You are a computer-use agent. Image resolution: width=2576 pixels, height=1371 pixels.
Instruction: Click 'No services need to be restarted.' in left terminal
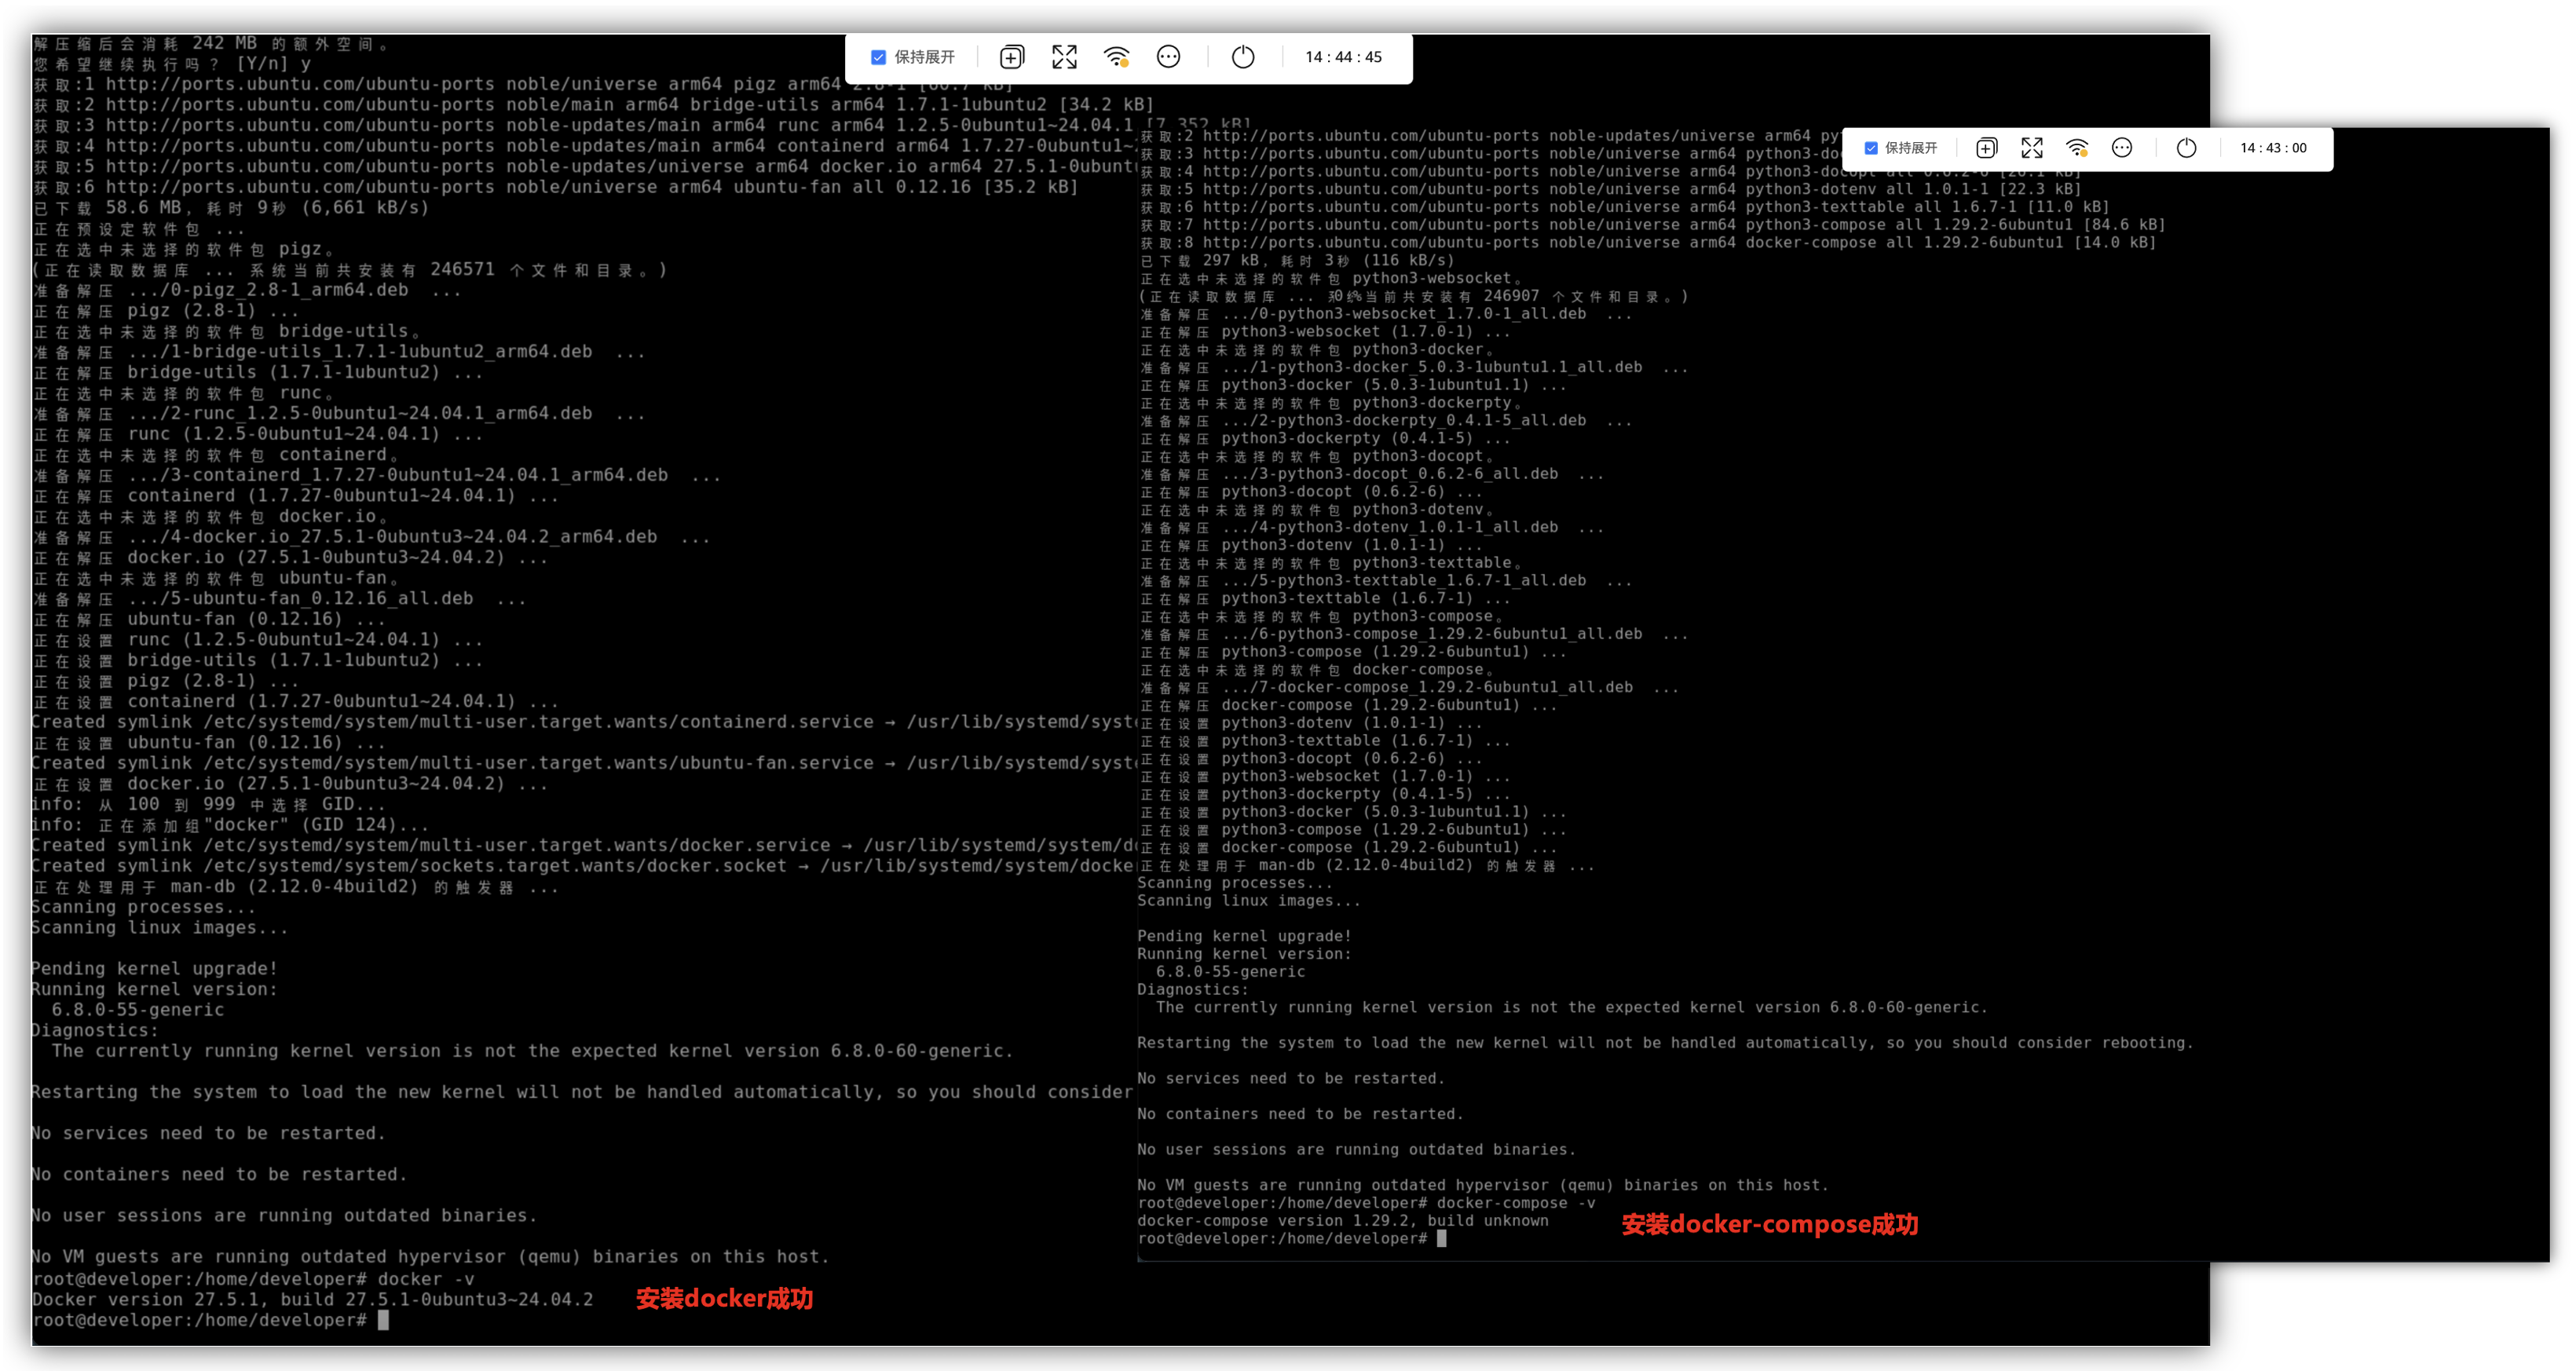[x=208, y=1133]
